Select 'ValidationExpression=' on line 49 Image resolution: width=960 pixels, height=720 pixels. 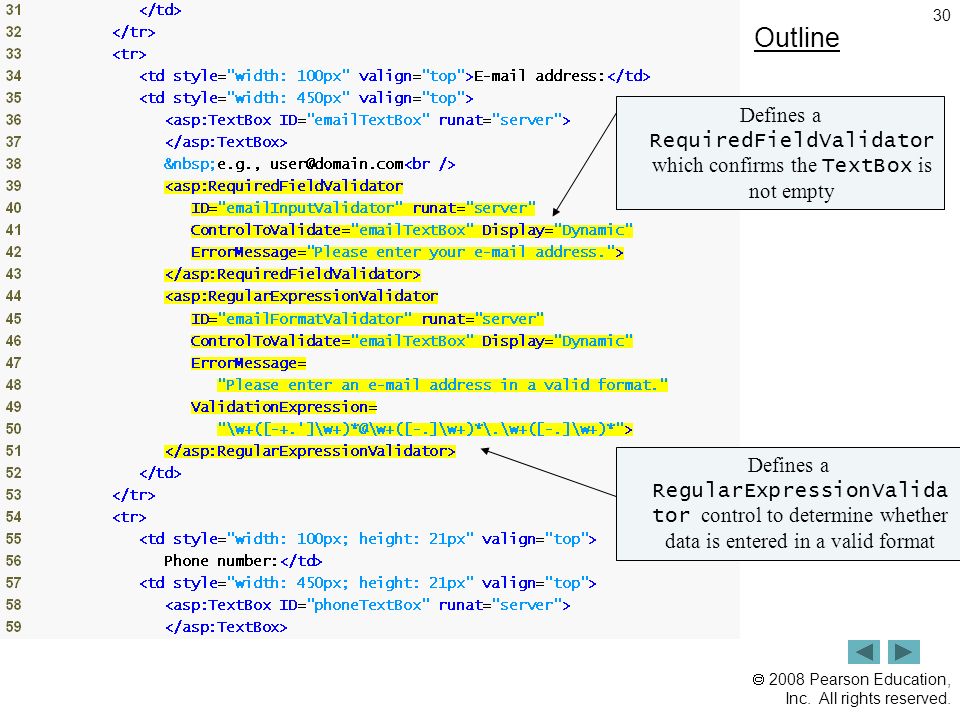tap(283, 407)
